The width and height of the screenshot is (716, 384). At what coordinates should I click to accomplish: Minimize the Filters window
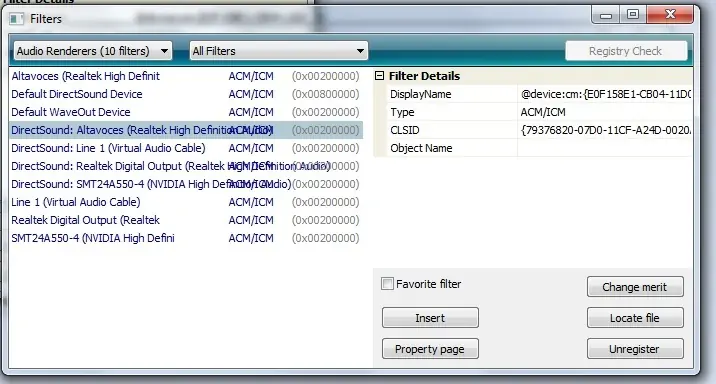606,16
